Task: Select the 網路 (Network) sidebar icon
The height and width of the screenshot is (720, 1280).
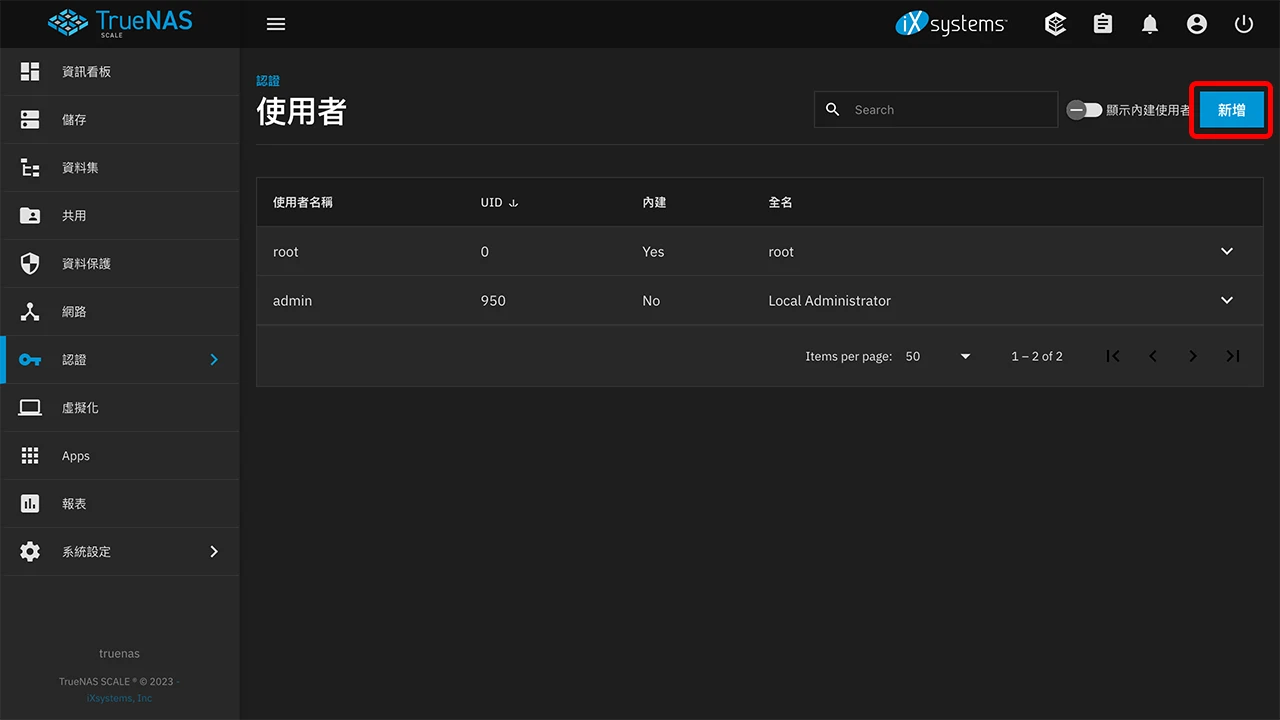Action: pos(74,311)
